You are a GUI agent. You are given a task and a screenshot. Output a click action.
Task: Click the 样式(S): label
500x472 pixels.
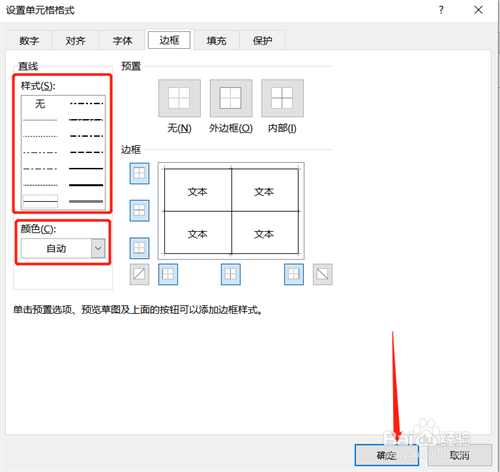click(38, 86)
